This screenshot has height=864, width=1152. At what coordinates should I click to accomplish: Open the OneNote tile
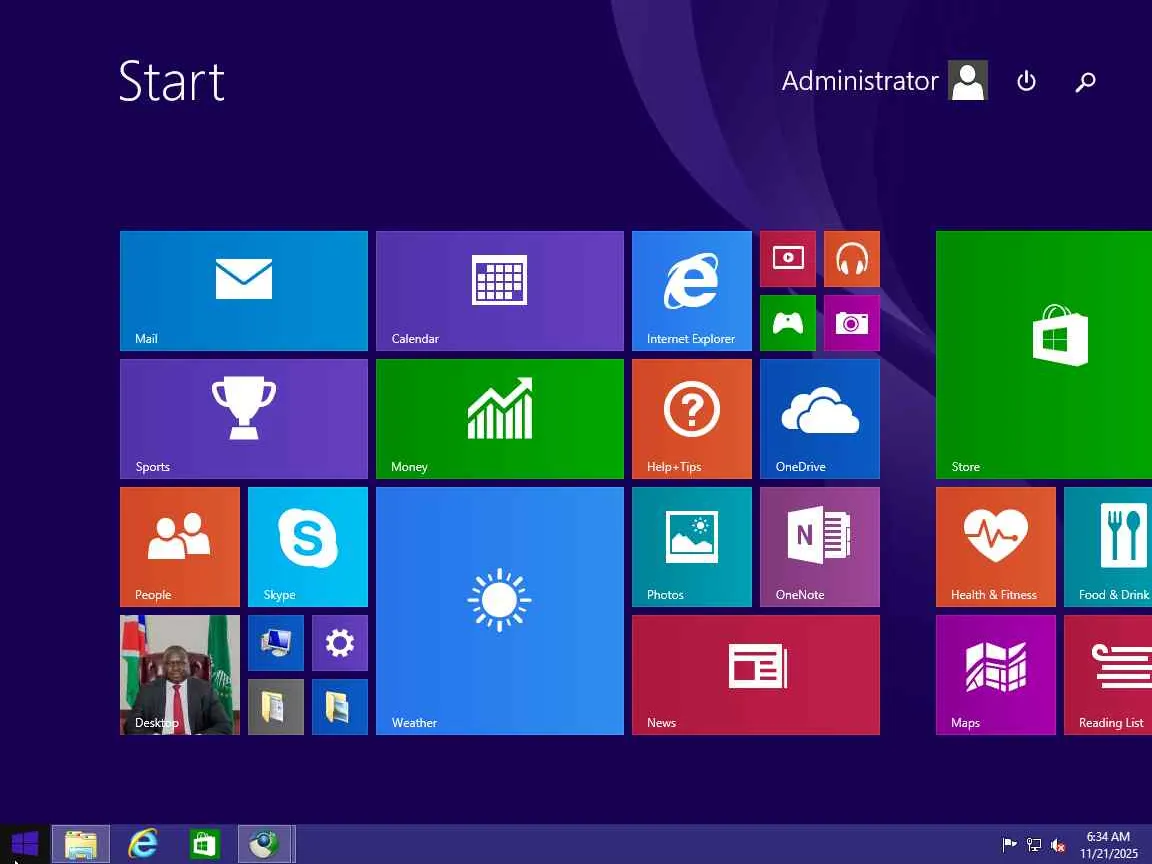(x=820, y=547)
